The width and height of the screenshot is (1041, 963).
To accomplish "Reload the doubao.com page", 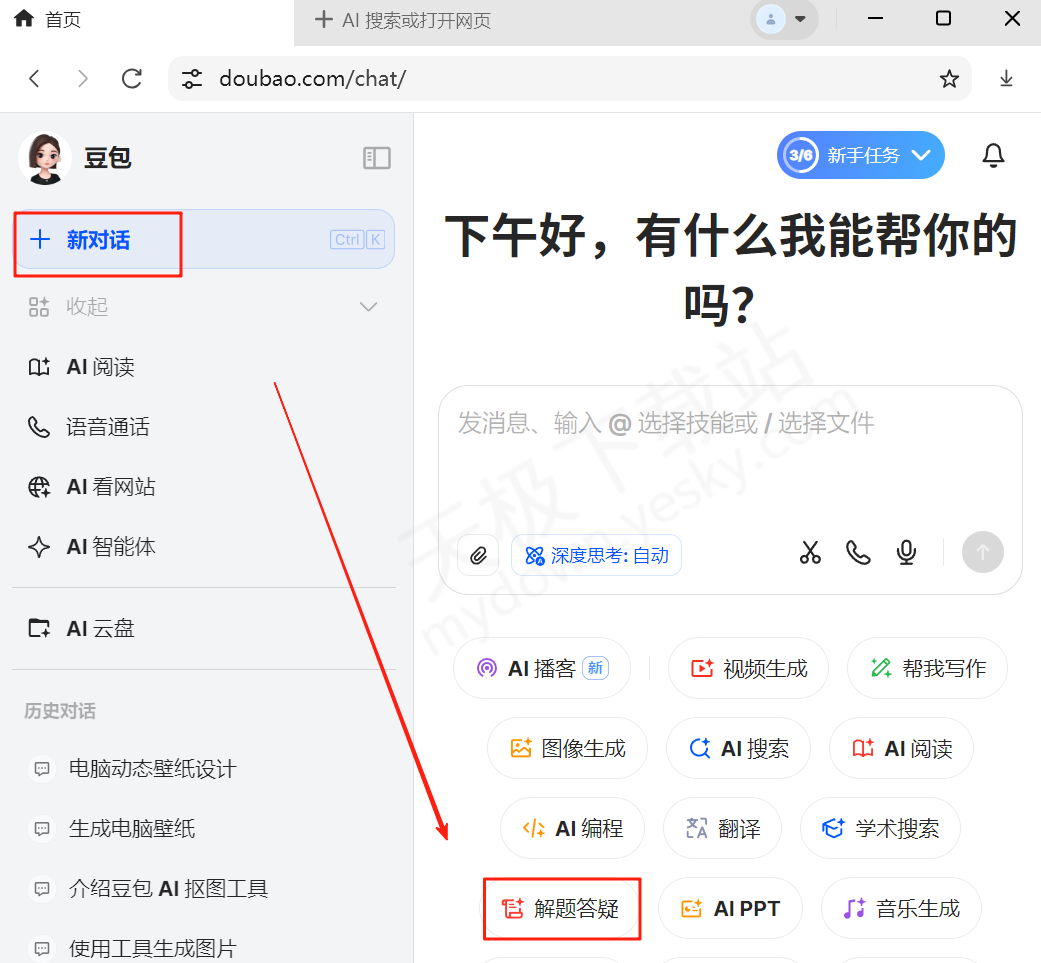I will 132,79.
